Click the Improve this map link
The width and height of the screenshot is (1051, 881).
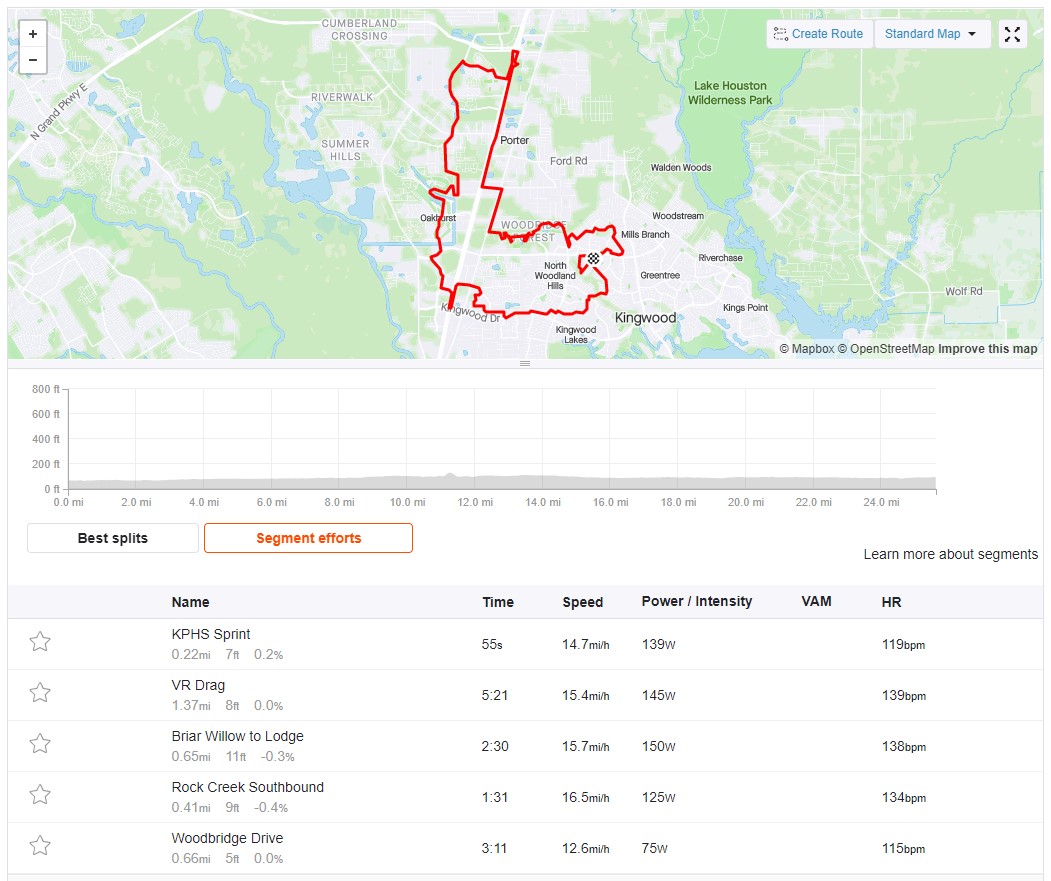tap(987, 349)
